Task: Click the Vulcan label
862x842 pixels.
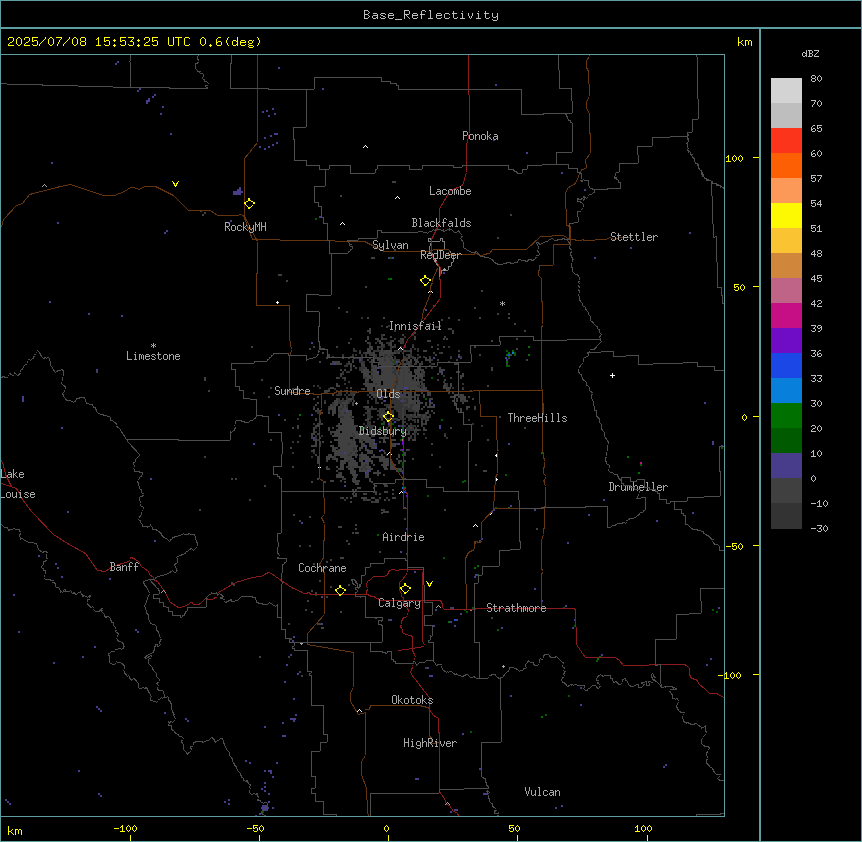Action: [543, 792]
